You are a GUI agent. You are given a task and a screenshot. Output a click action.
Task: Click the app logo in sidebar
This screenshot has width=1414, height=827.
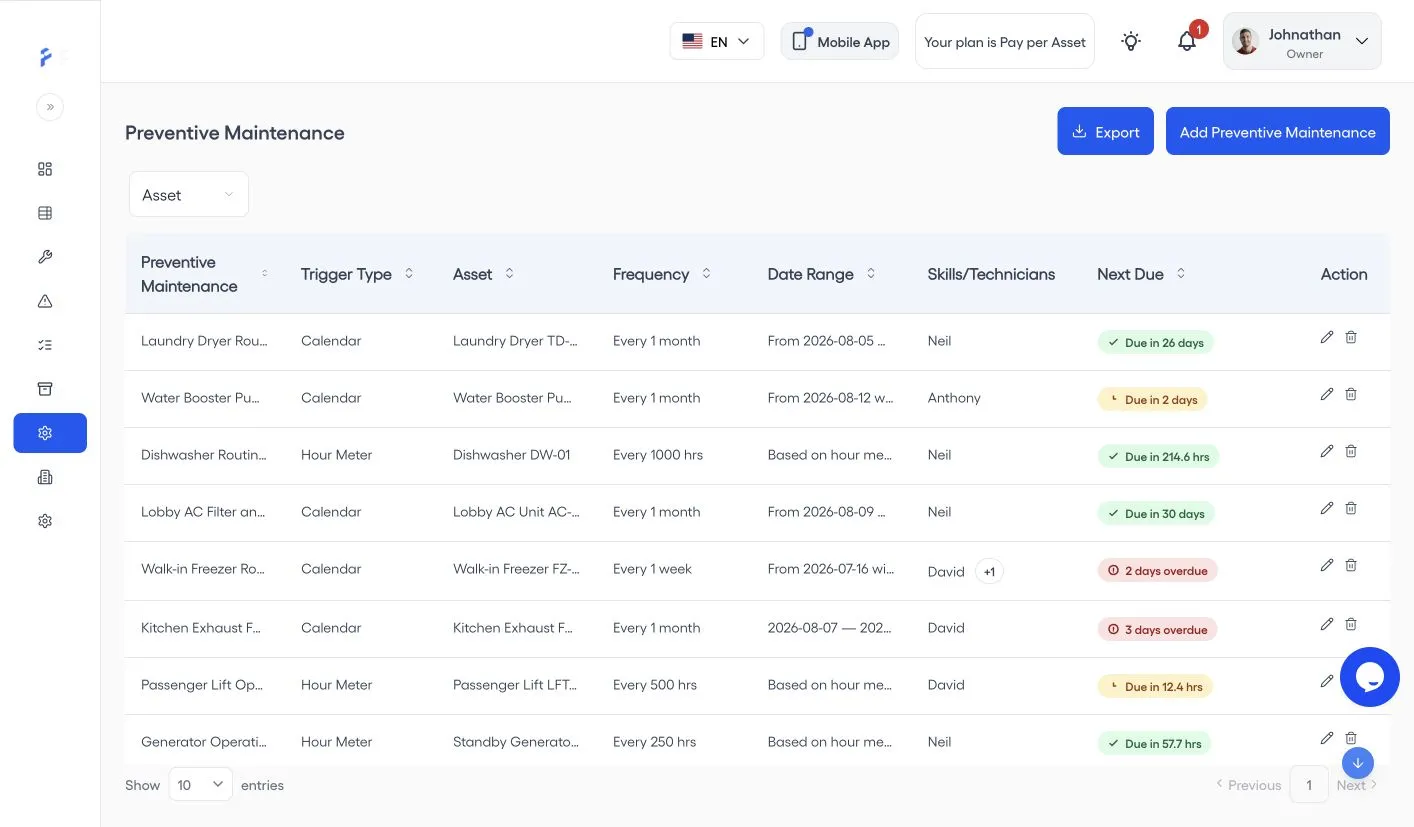47,58
